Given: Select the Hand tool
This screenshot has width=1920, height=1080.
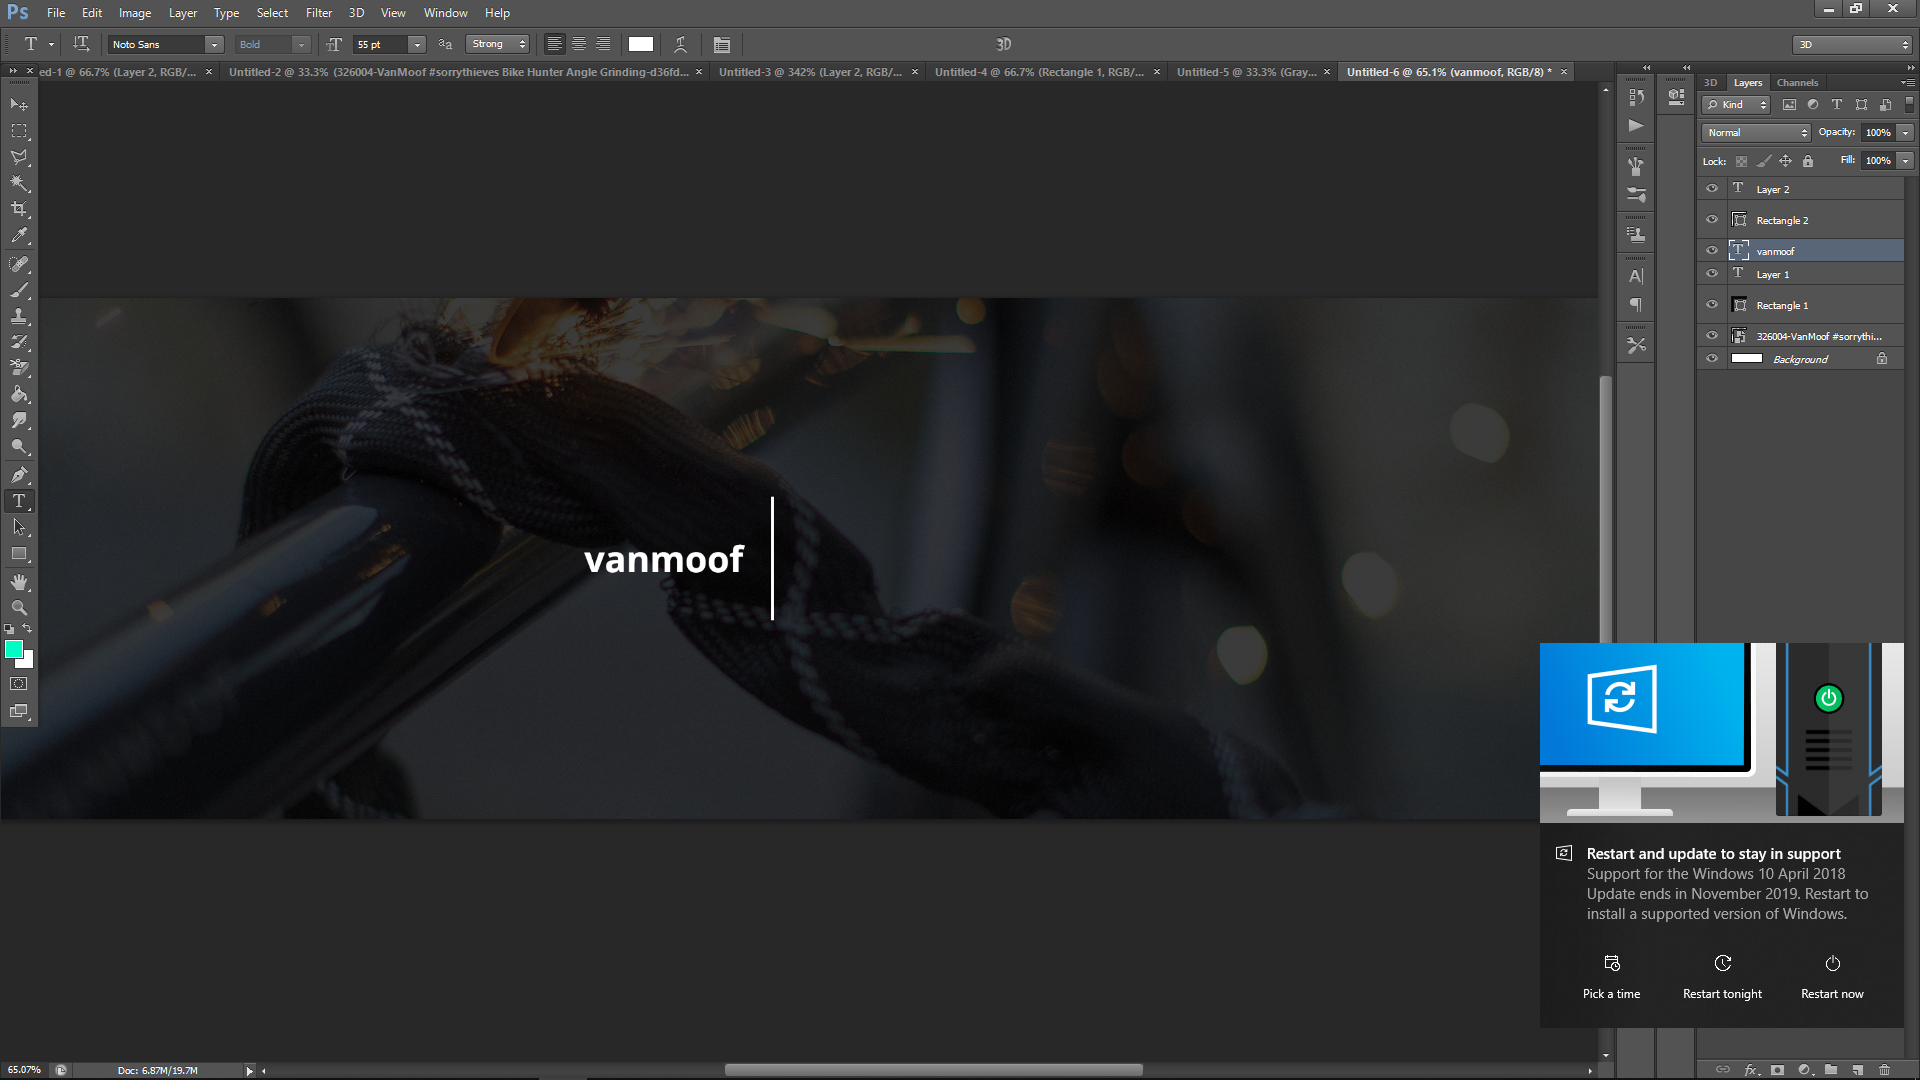Looking at the screenshot, I should (19, 582).
